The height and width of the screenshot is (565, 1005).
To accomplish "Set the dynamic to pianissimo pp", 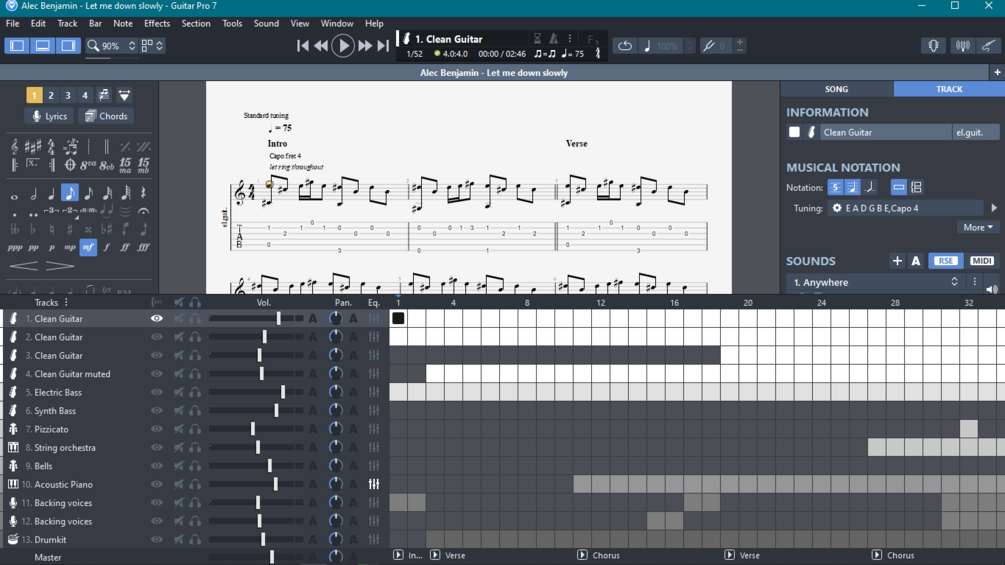I will tap(33, 247).
